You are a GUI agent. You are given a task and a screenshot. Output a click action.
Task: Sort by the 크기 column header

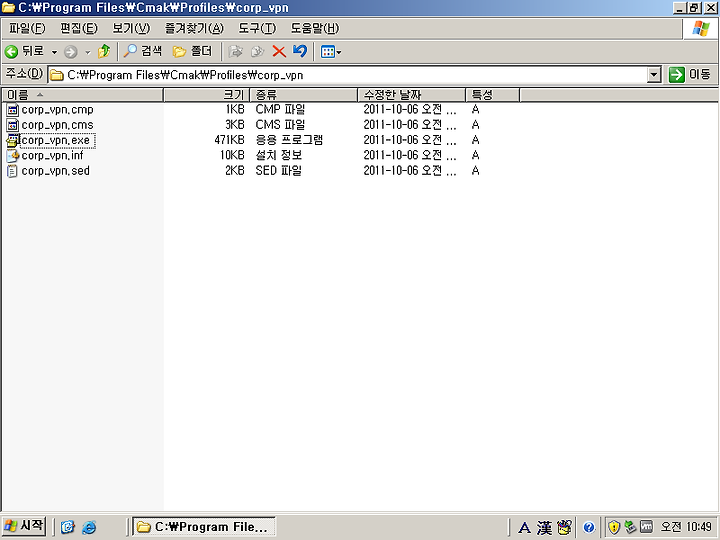(206, 95)
